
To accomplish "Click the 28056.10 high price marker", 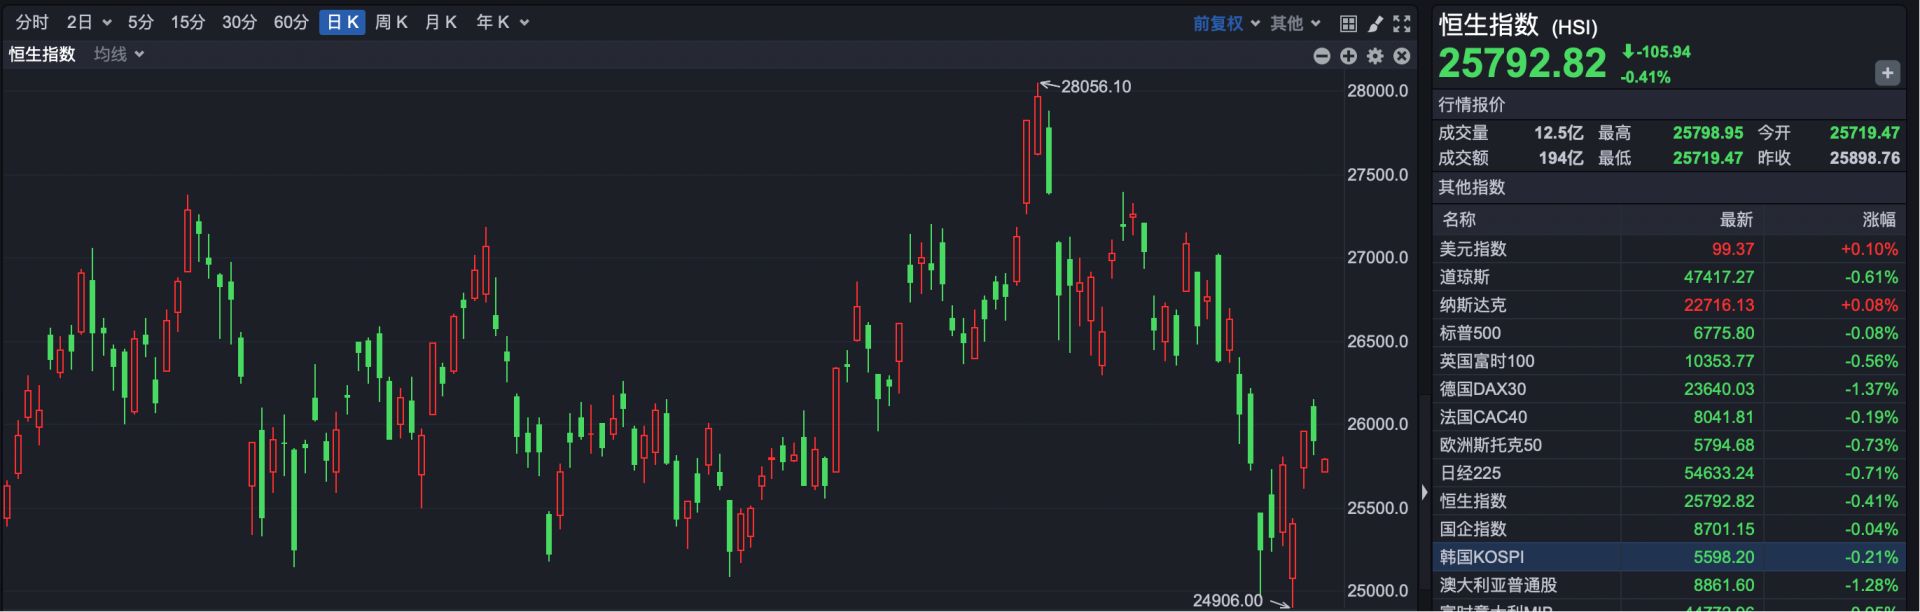I will (1095, 87).
